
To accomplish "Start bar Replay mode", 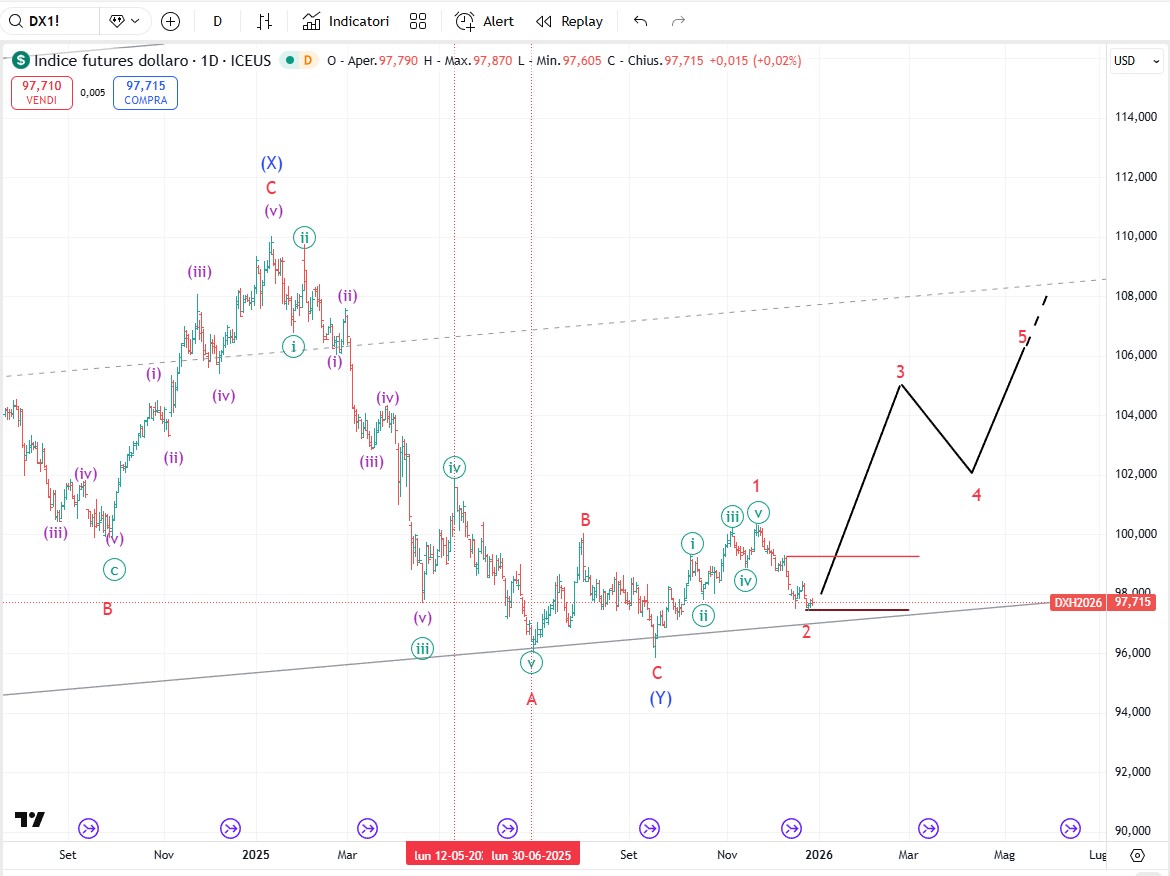I will (x=569, y=22).
